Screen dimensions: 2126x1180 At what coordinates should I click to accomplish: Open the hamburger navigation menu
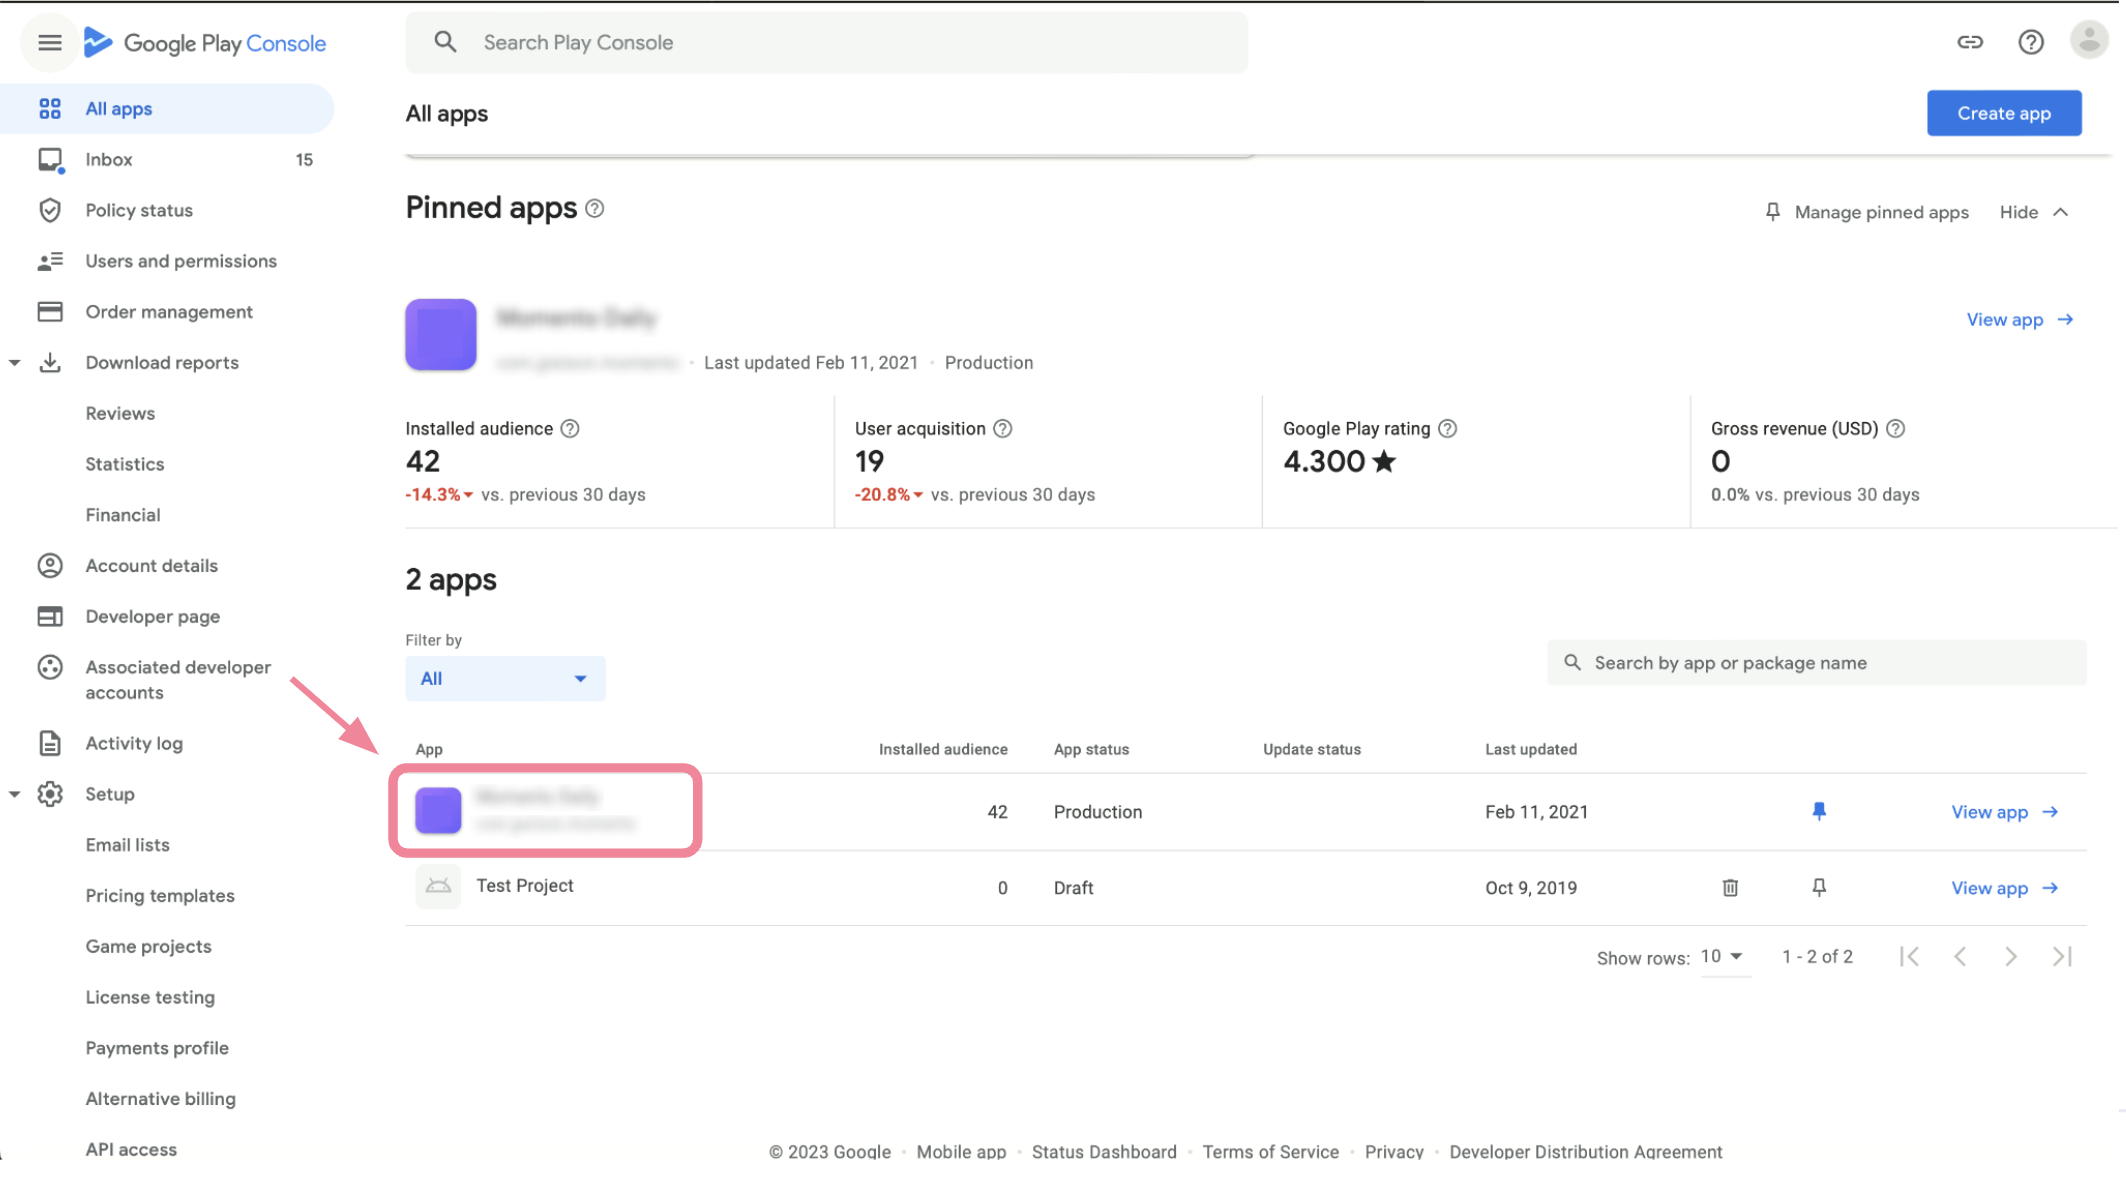[49, 42]
